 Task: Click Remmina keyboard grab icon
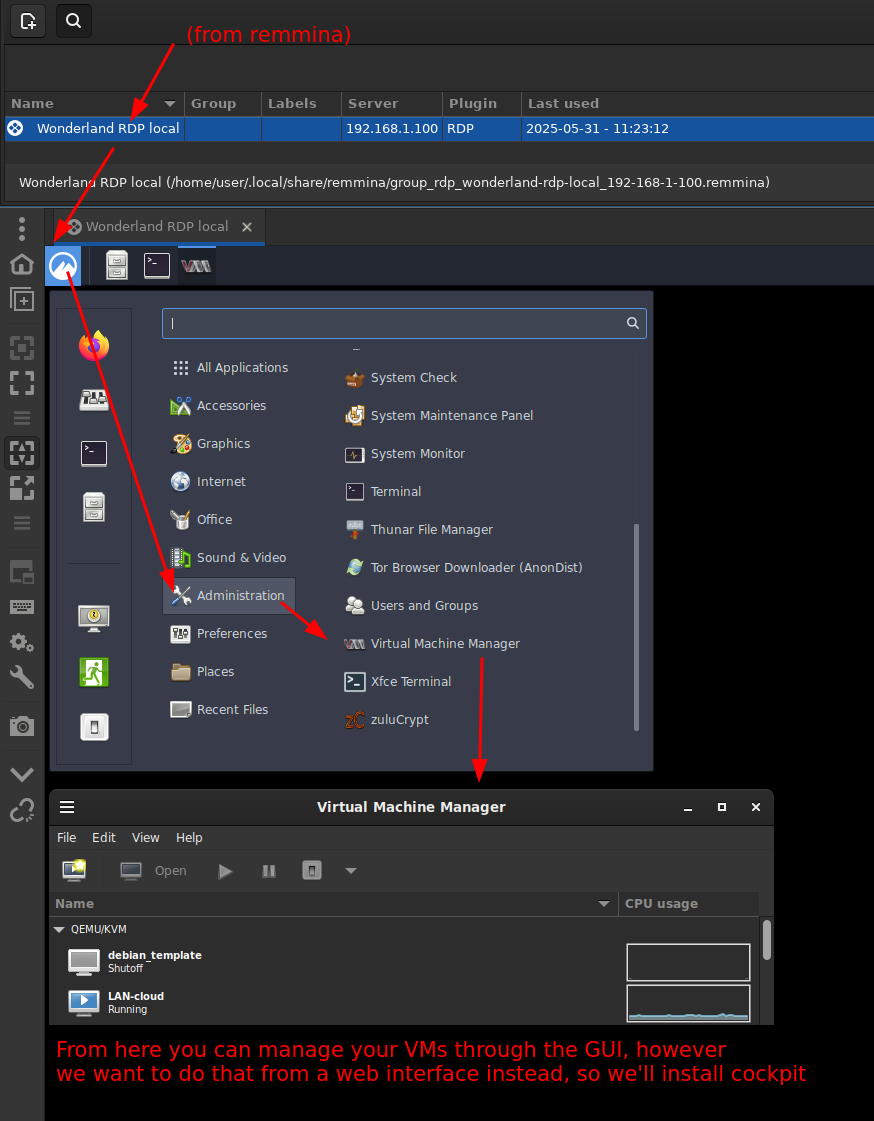point(22,607)
